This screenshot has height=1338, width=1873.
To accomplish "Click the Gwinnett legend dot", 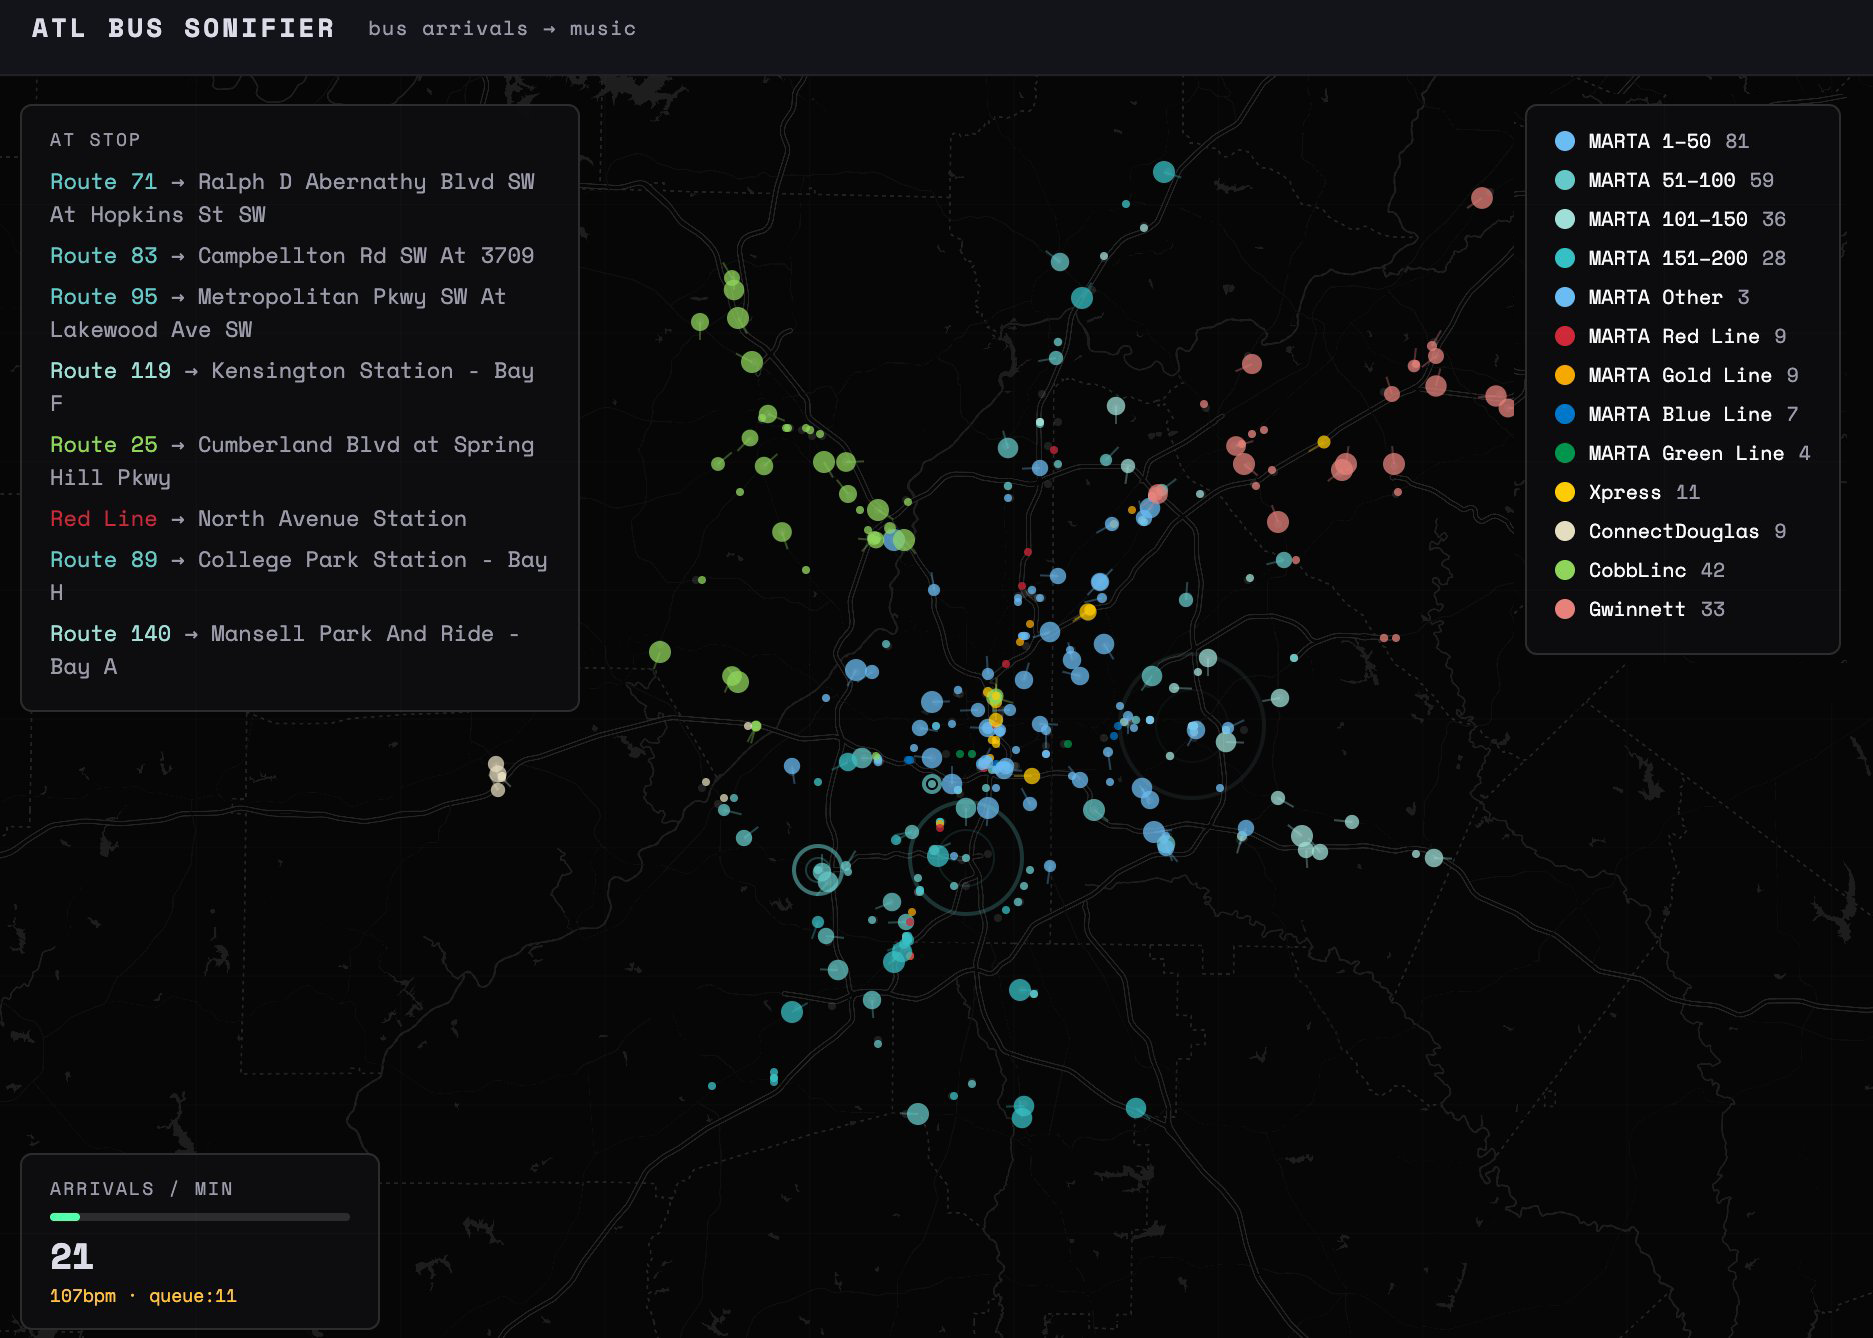I will (x=1565, y=609).
